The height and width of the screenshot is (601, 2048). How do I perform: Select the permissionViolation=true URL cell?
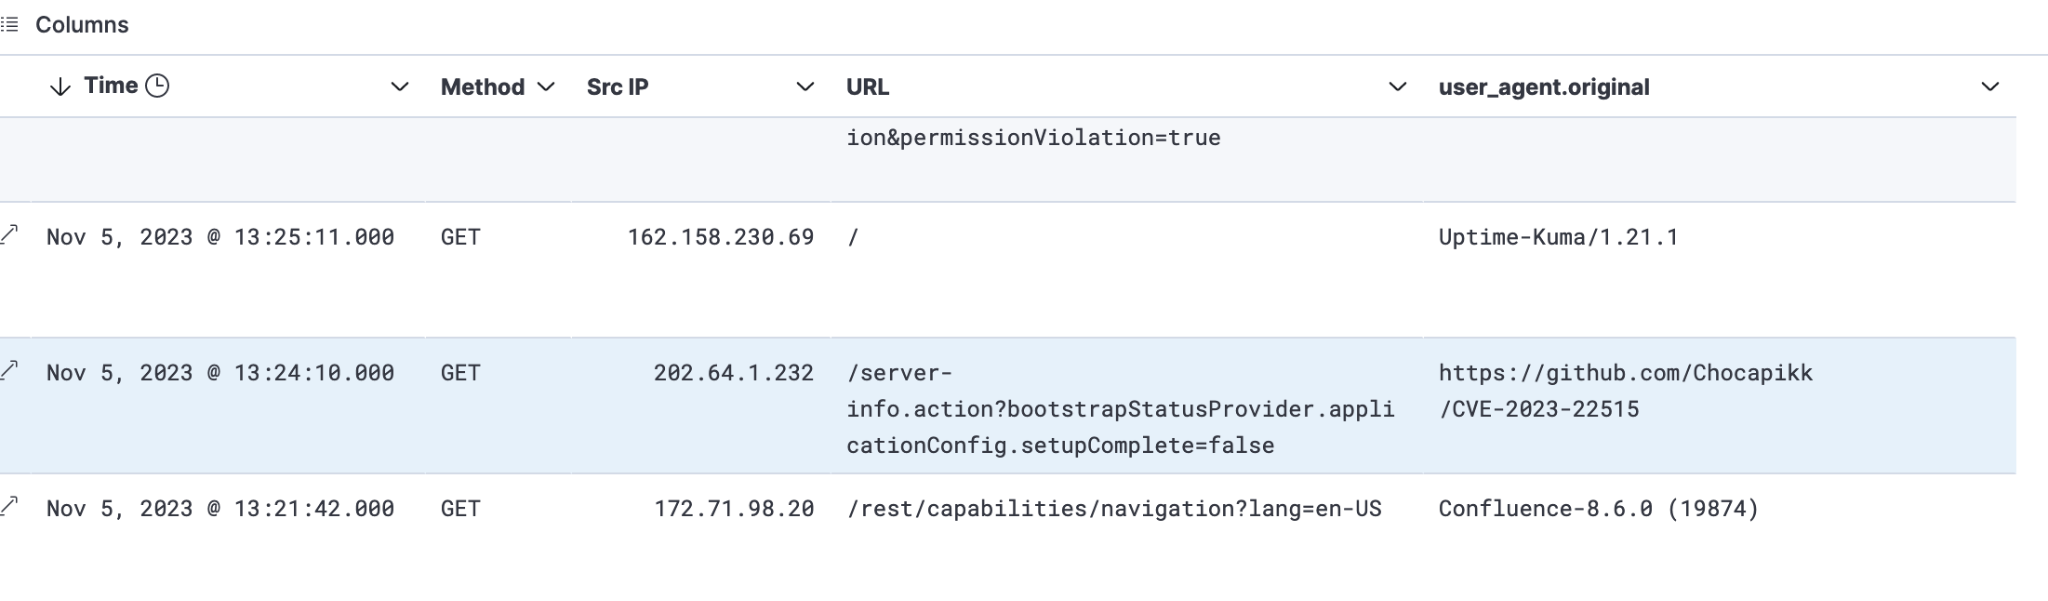(1033, 138)
